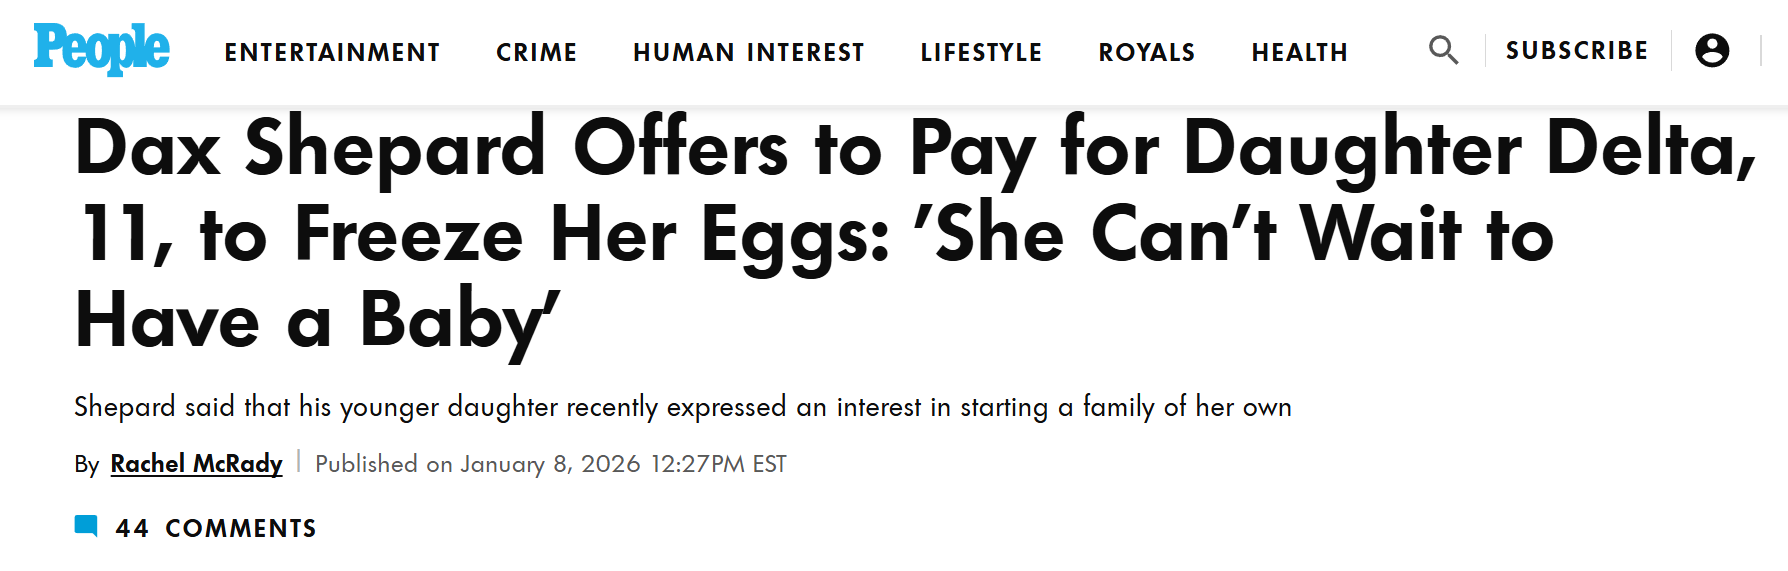Click the blue comments speech bubble icon
Image resolution: width=1788 pixels, height=571 pixels.
coord(86,527)
